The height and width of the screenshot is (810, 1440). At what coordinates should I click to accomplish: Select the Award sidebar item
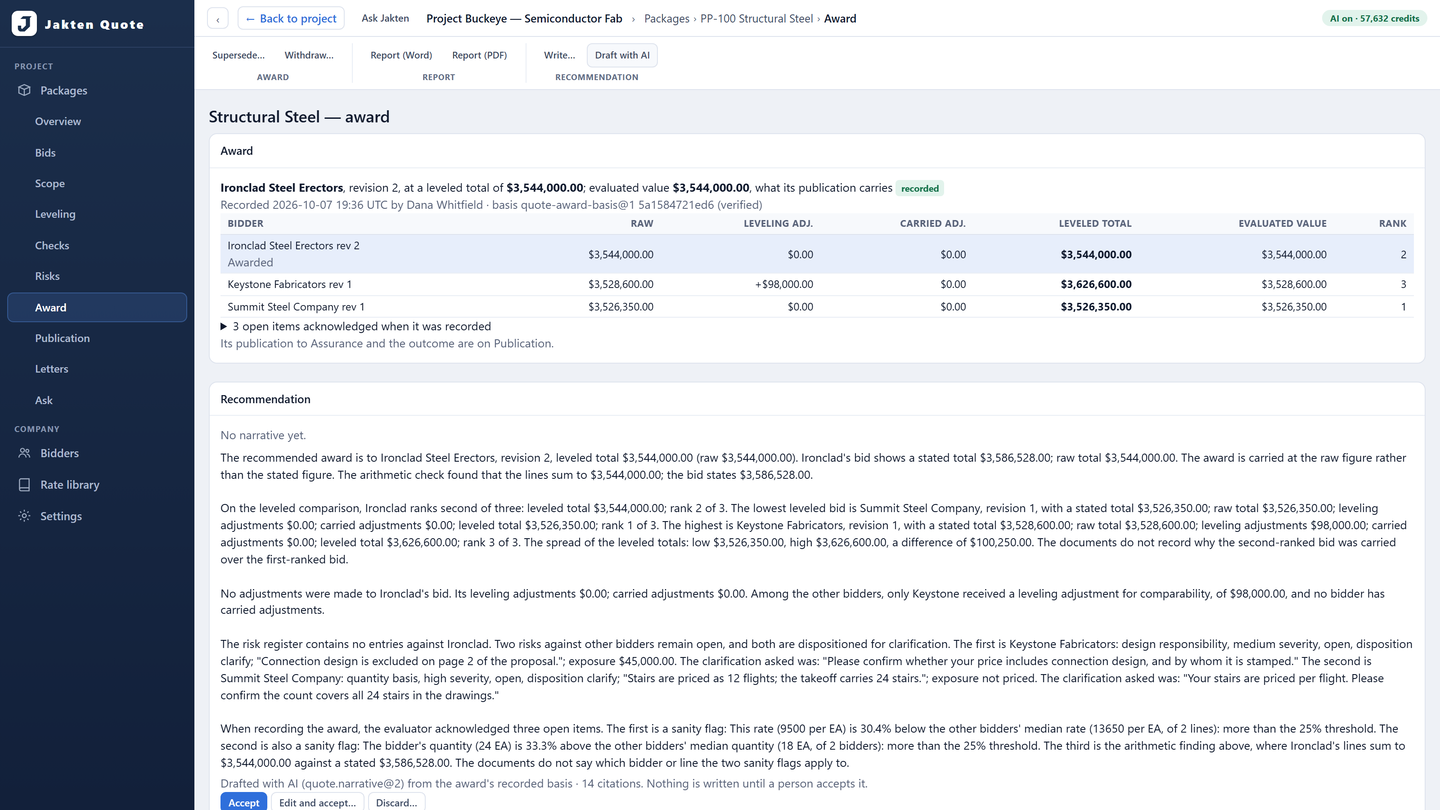tap(97, 307)
